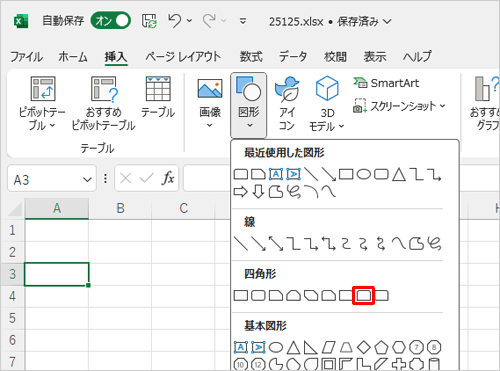Click おすすめピボットテーブル button

click(x=104, y=104)
